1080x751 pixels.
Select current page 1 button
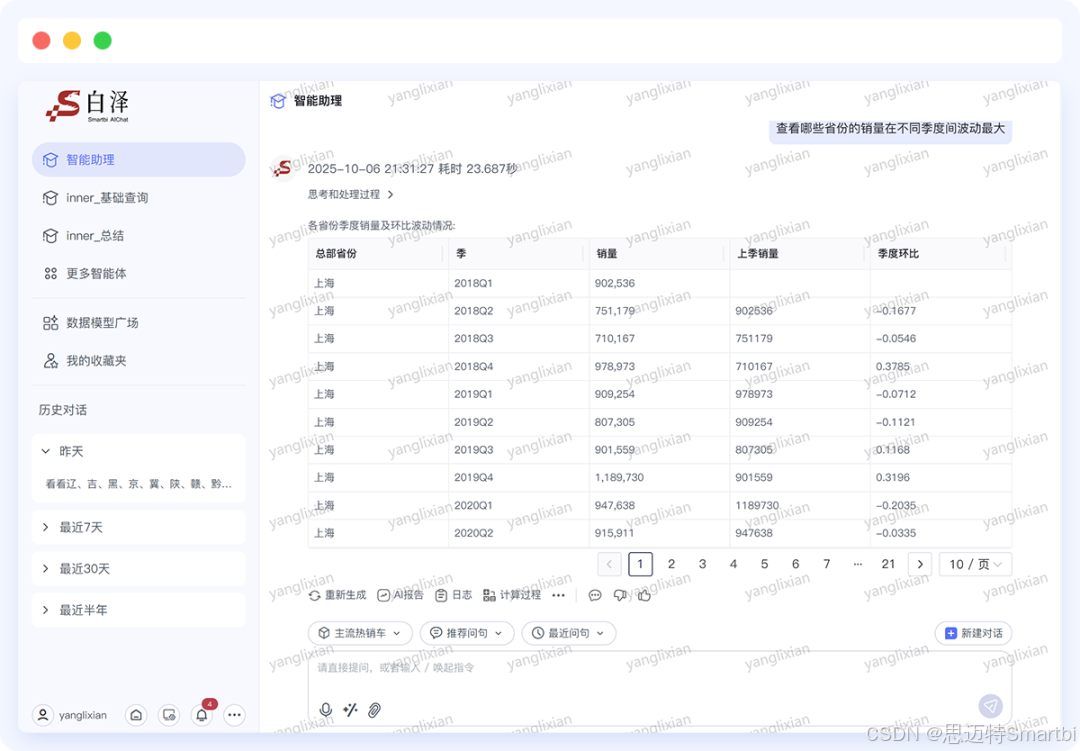click(641, 564)
